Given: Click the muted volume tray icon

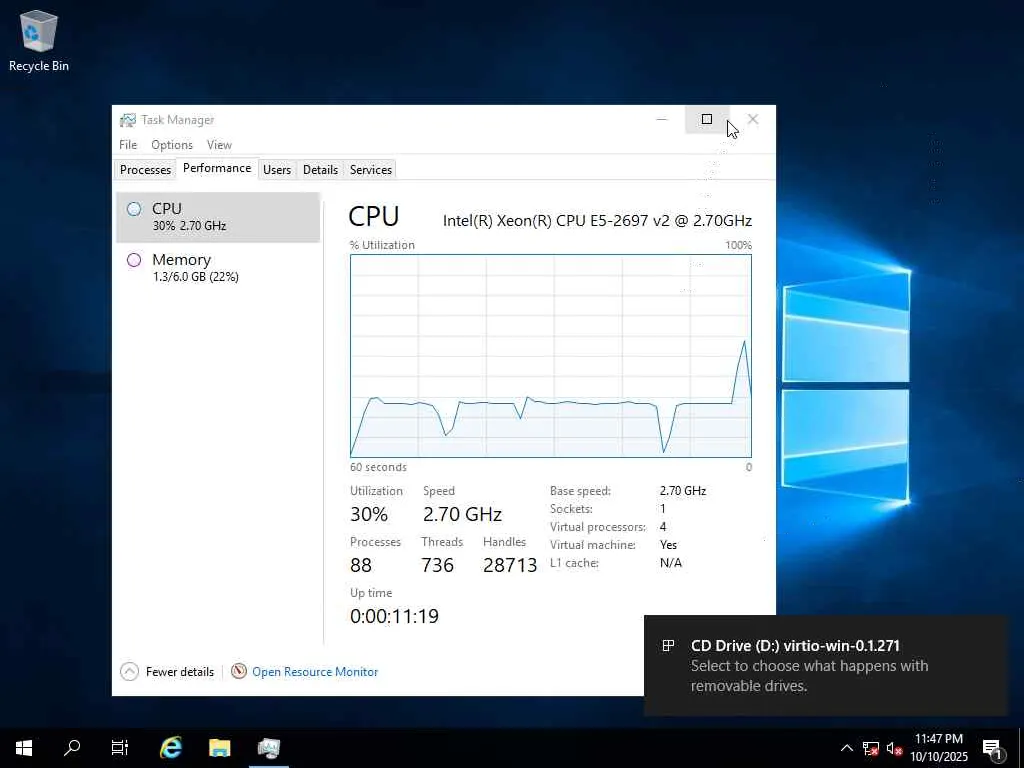Looking at the screenshot, I should click(x=894, y=748).
